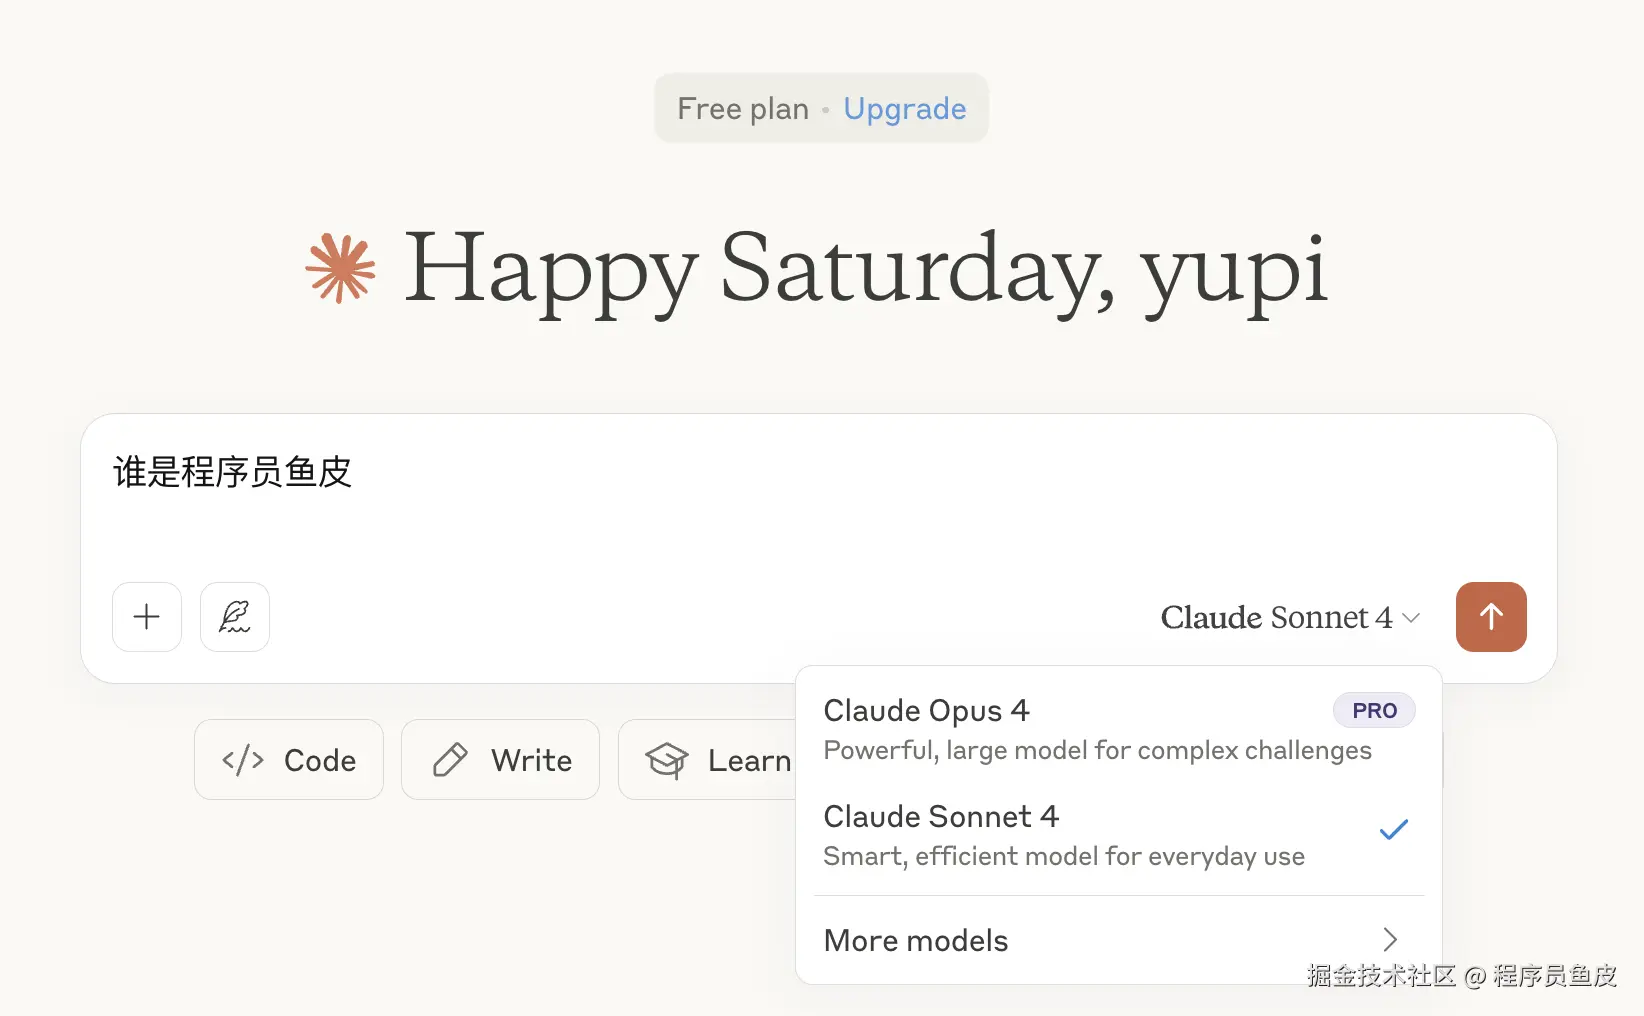Click the pencil icon on Write
Image resolution: width=1644 pixels, height=1016 pixels.
click(450, 761)
